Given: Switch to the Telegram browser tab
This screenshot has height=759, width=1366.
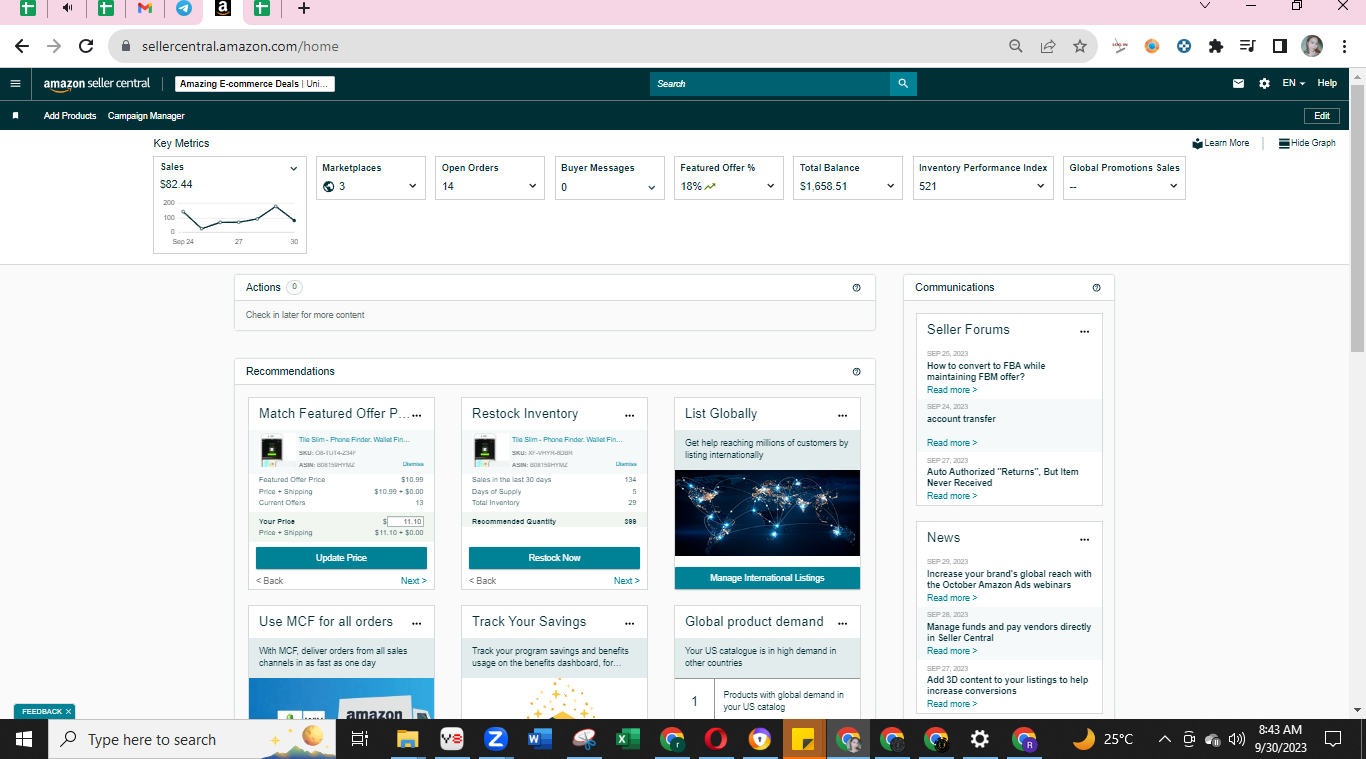Looking at the screenshot, I should pyautogui.click(x=184, y=9).
